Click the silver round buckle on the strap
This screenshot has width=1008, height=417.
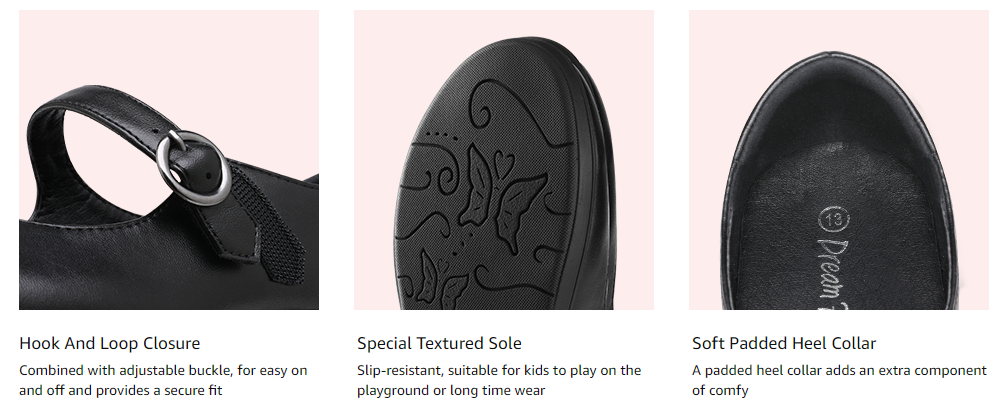(x=192, y=156)
